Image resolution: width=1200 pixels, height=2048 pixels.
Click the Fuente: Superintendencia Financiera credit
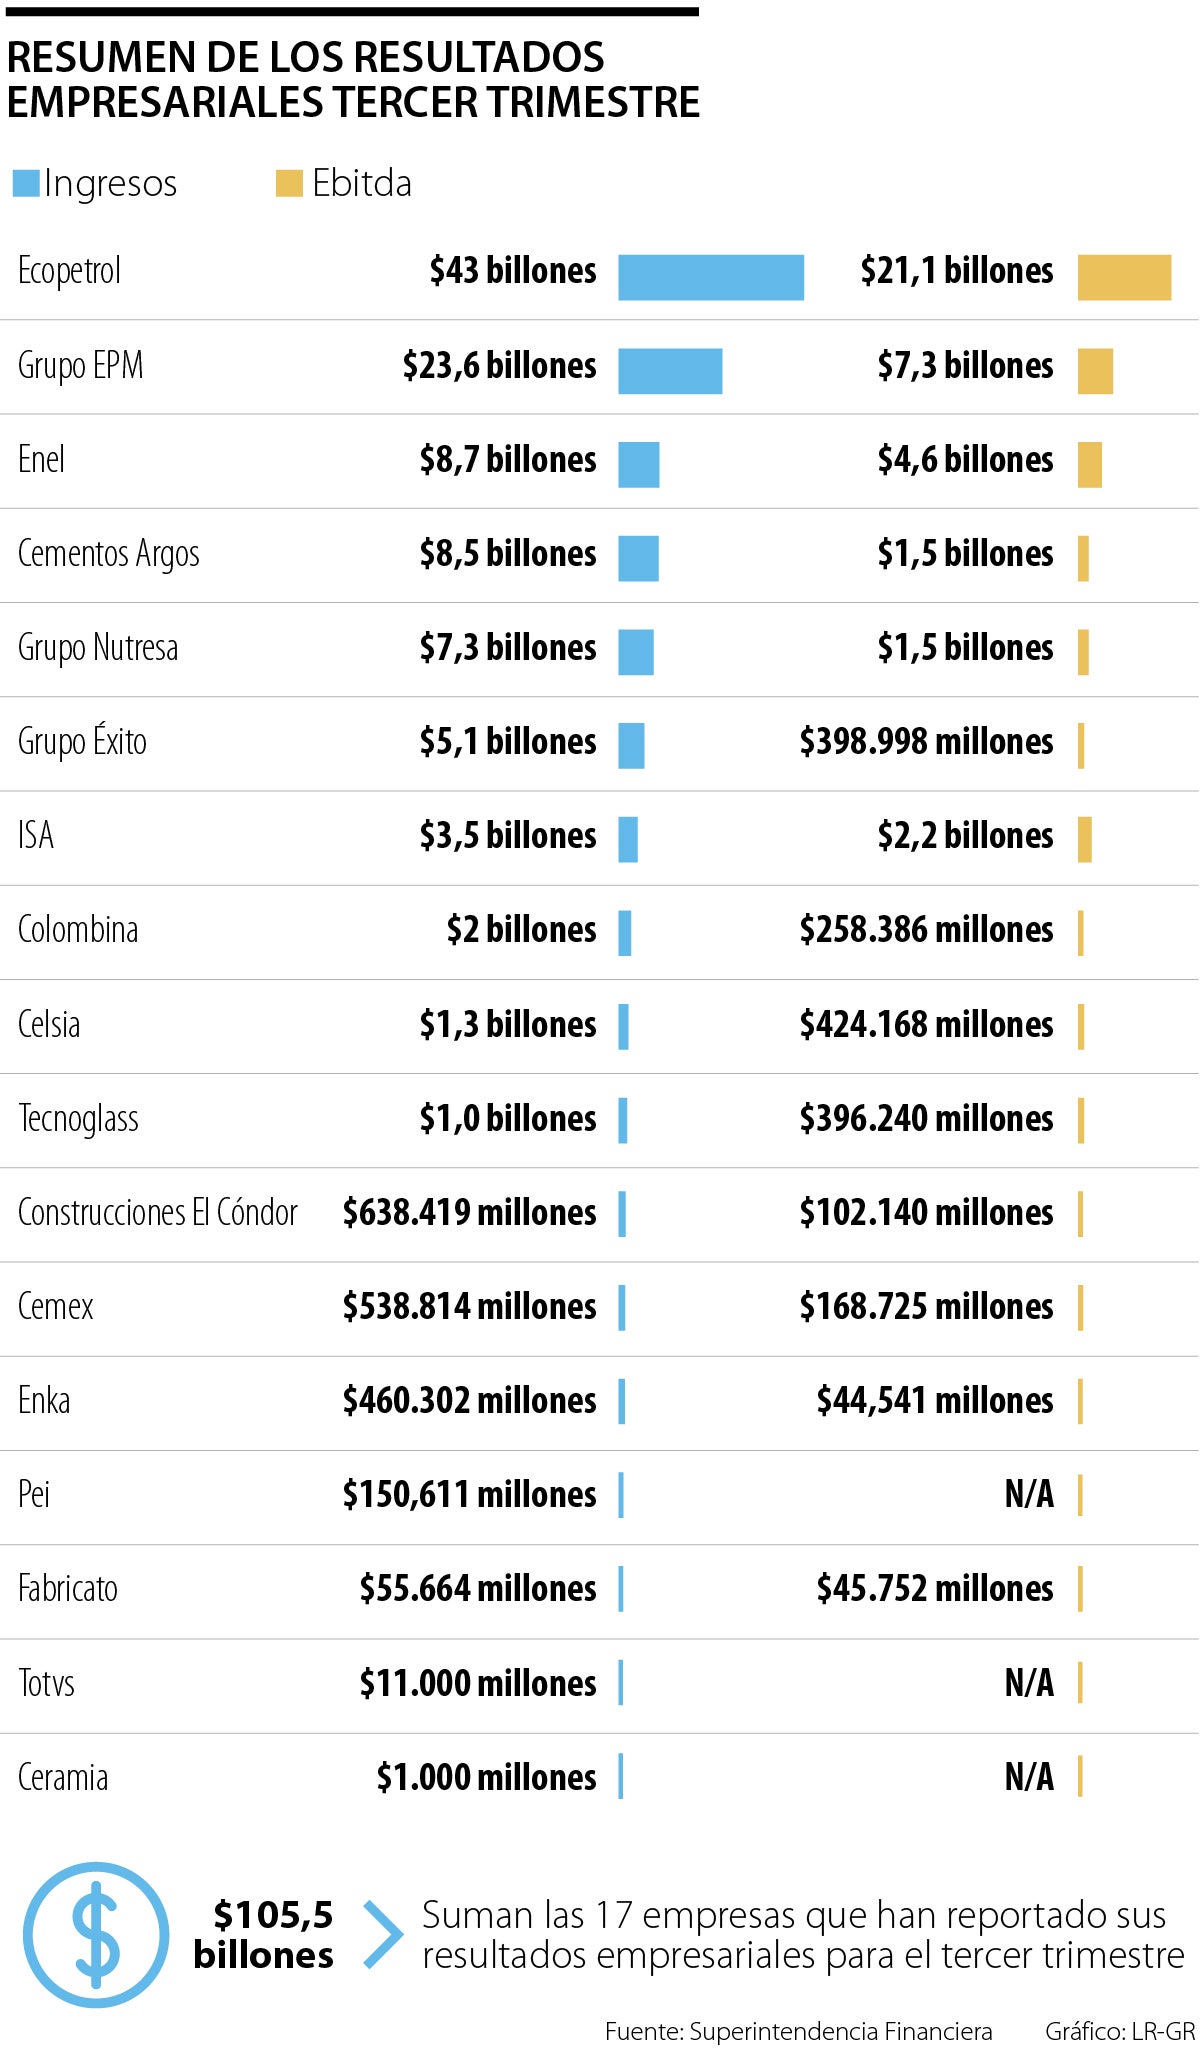point(798,2031)
